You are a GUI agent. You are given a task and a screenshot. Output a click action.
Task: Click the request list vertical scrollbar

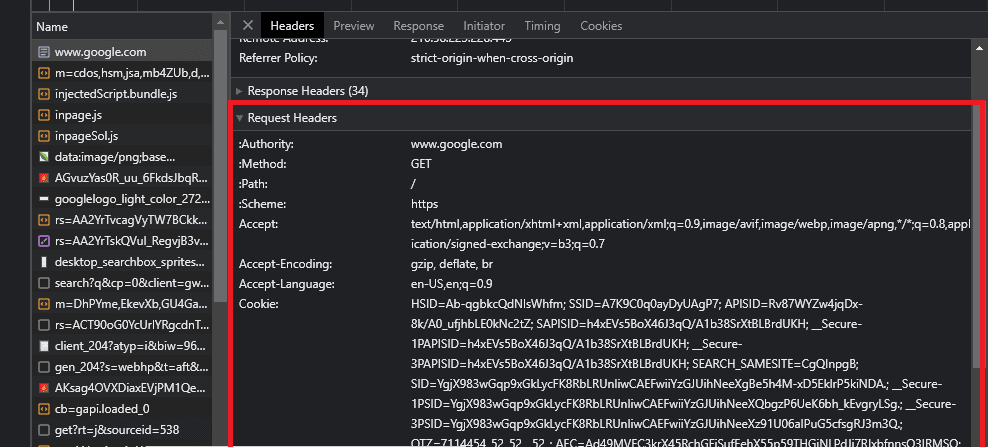point(220,164)
